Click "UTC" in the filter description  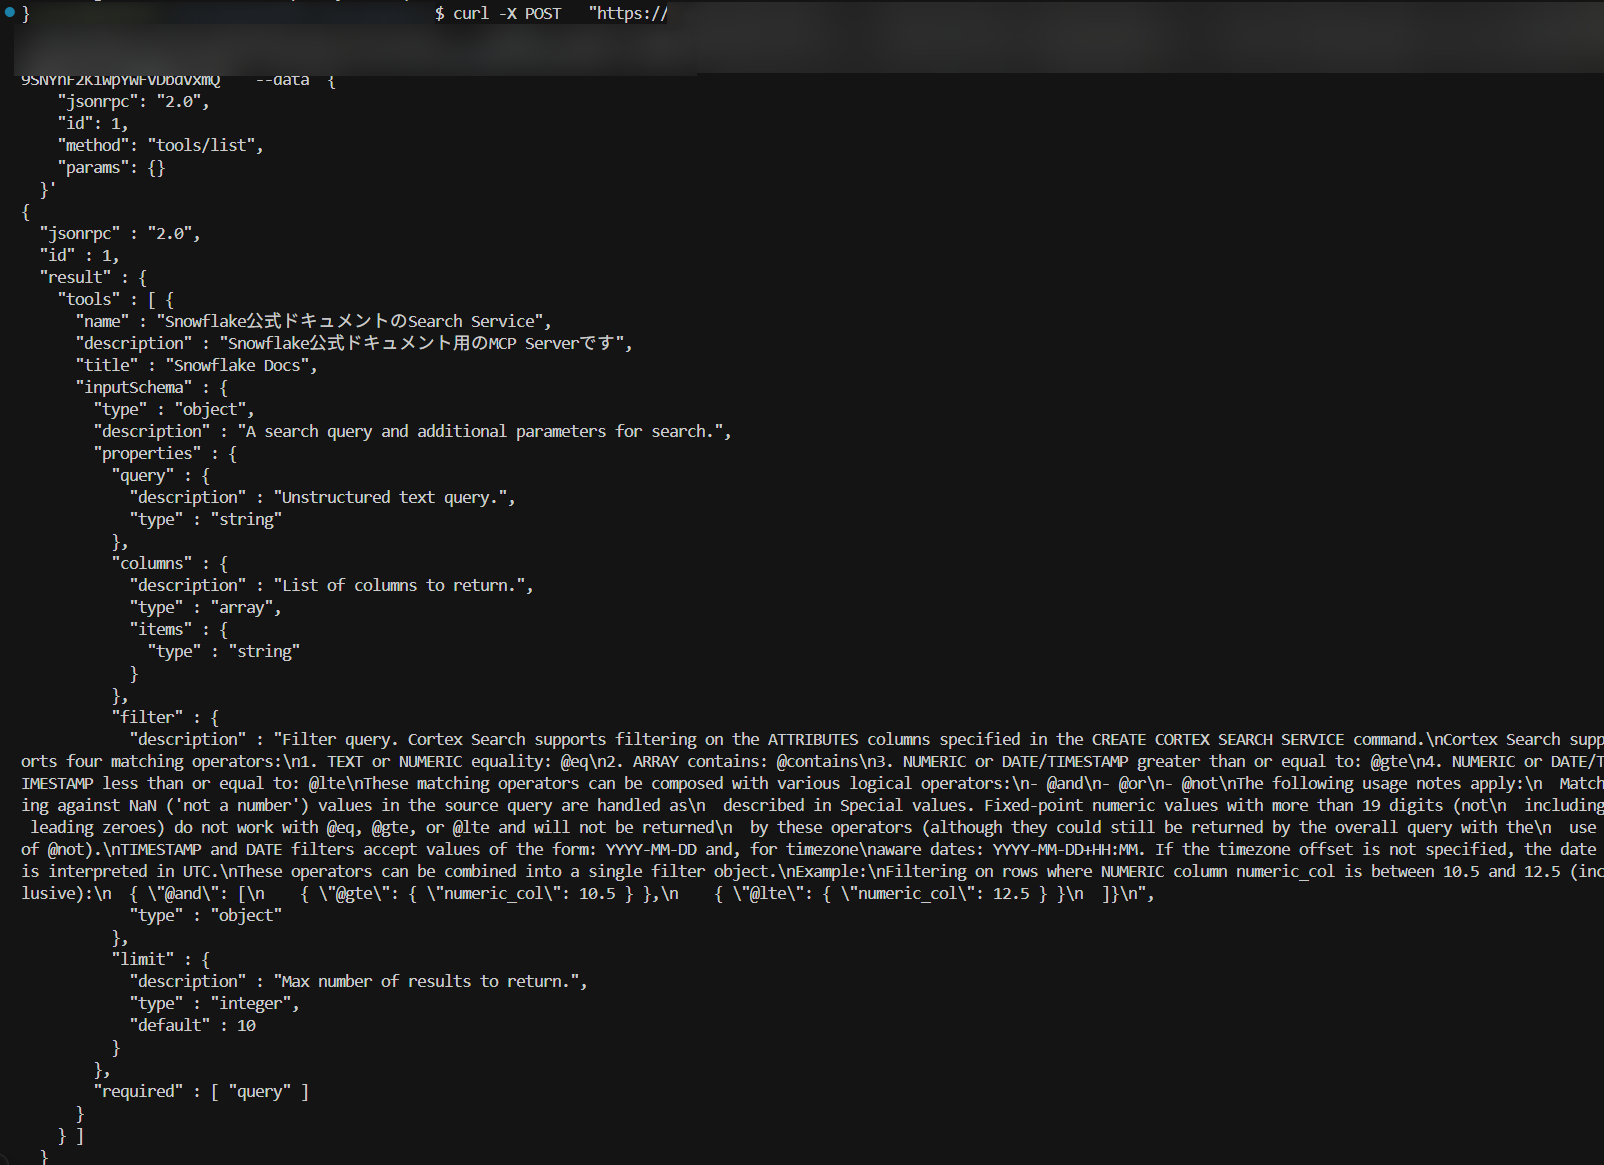click(196, 872)
